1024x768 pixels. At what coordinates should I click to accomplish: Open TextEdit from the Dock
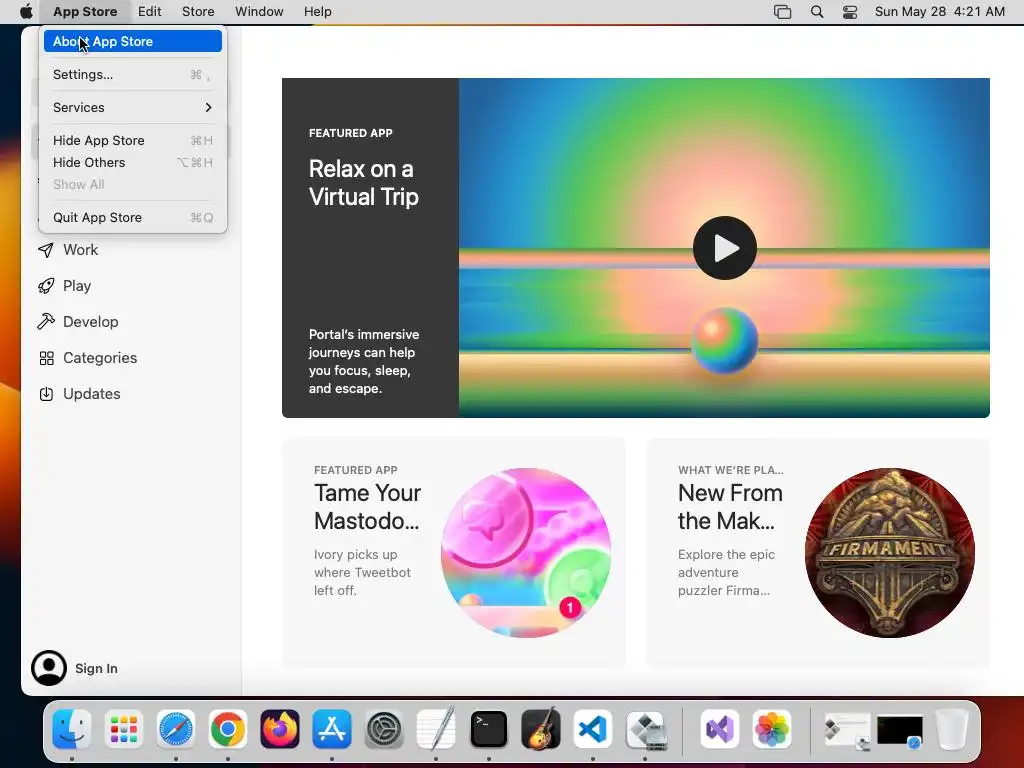(x=436, y=729)
